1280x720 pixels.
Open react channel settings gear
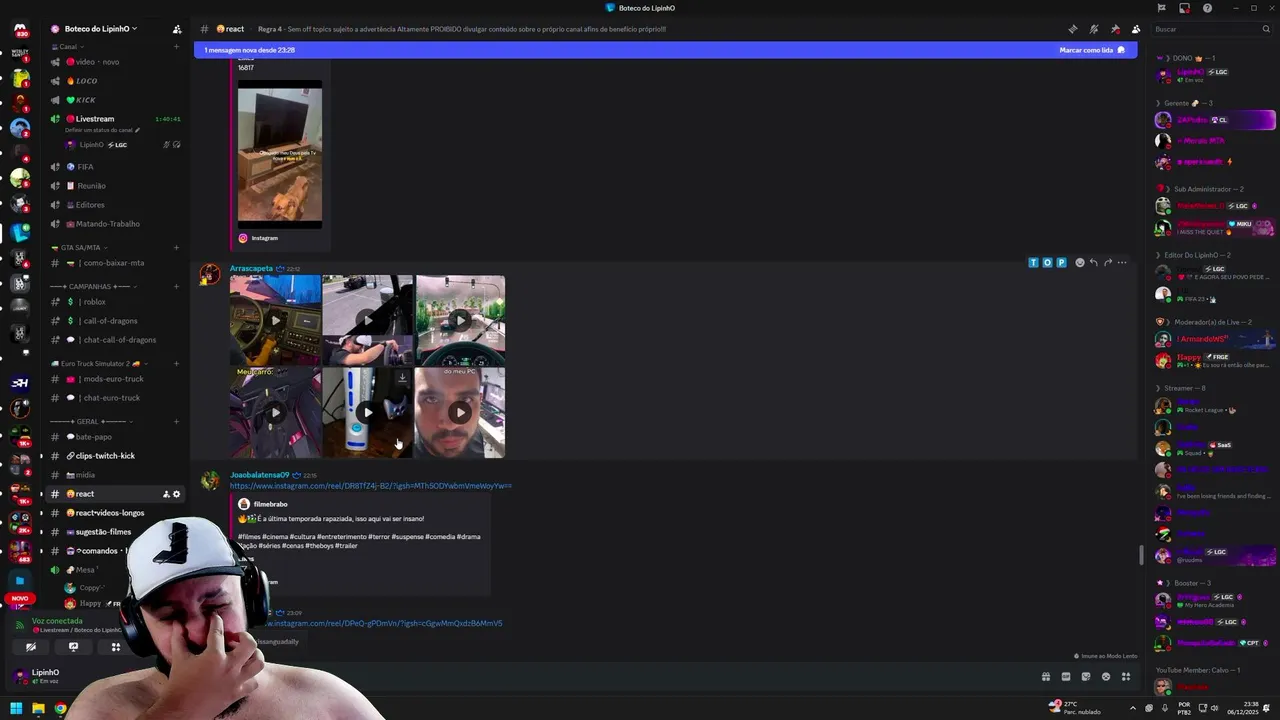[x=177, y=494]
